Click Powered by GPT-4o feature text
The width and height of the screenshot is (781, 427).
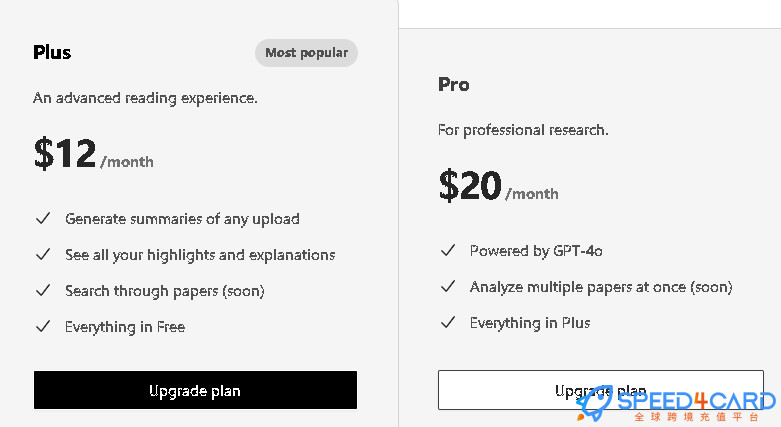click(536, 251)
